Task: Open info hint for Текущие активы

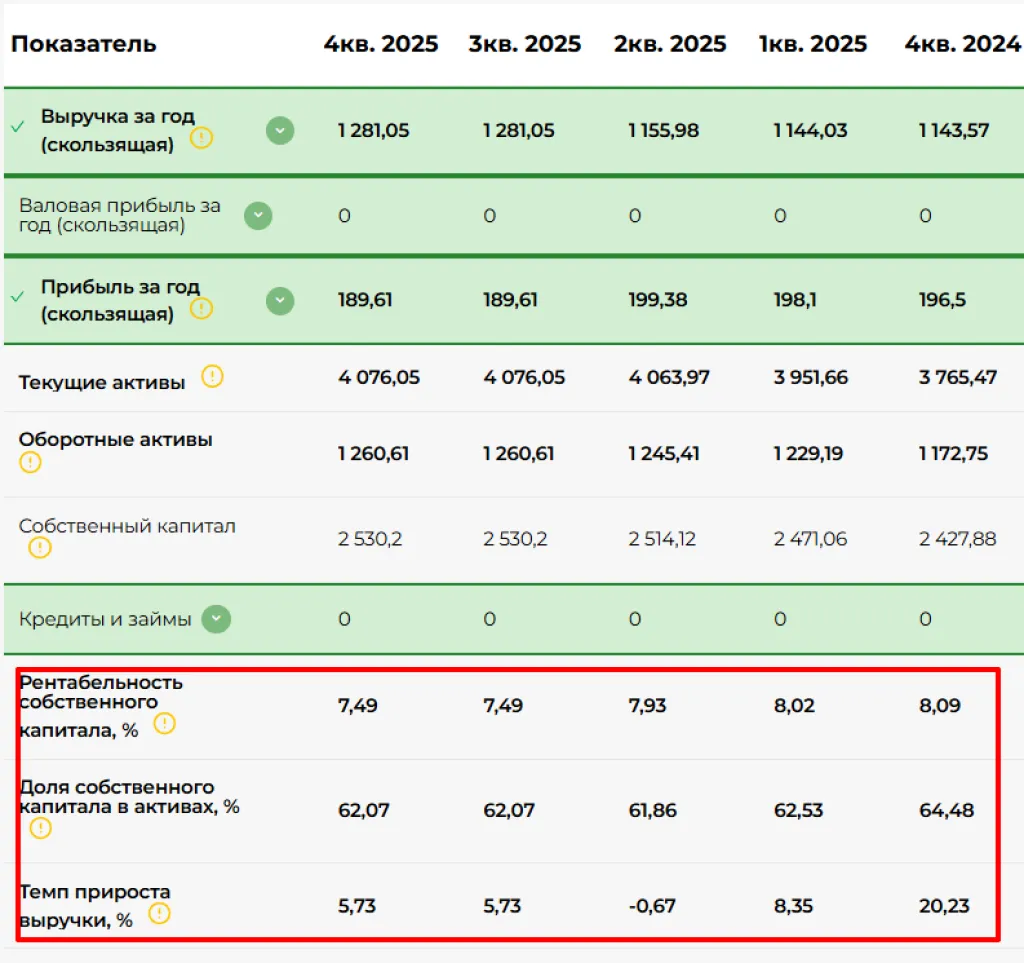Action: pos(212,377)
